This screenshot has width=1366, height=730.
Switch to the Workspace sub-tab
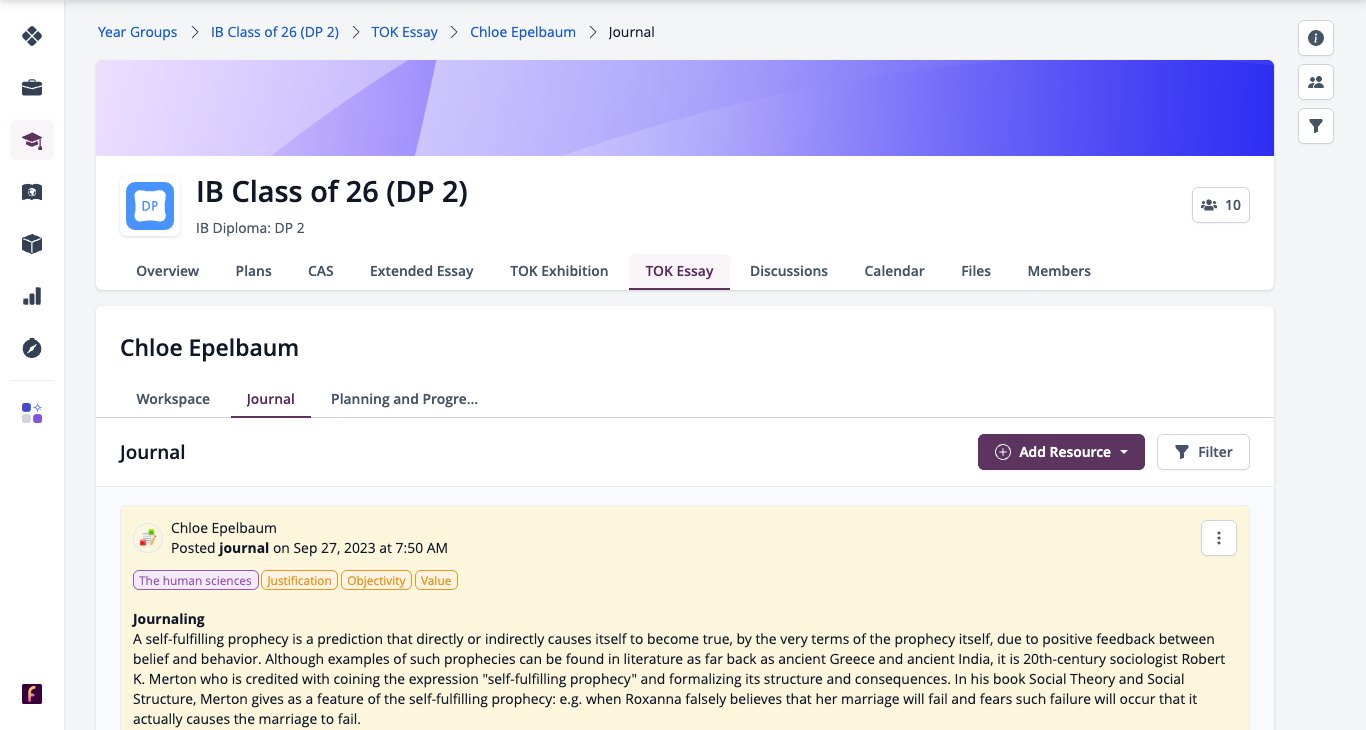[x=173, y=399]
